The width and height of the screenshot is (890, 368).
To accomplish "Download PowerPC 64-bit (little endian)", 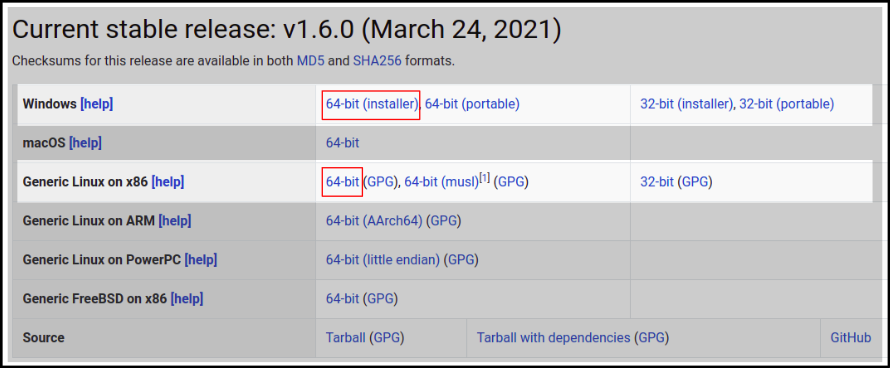I will [383, 260].
